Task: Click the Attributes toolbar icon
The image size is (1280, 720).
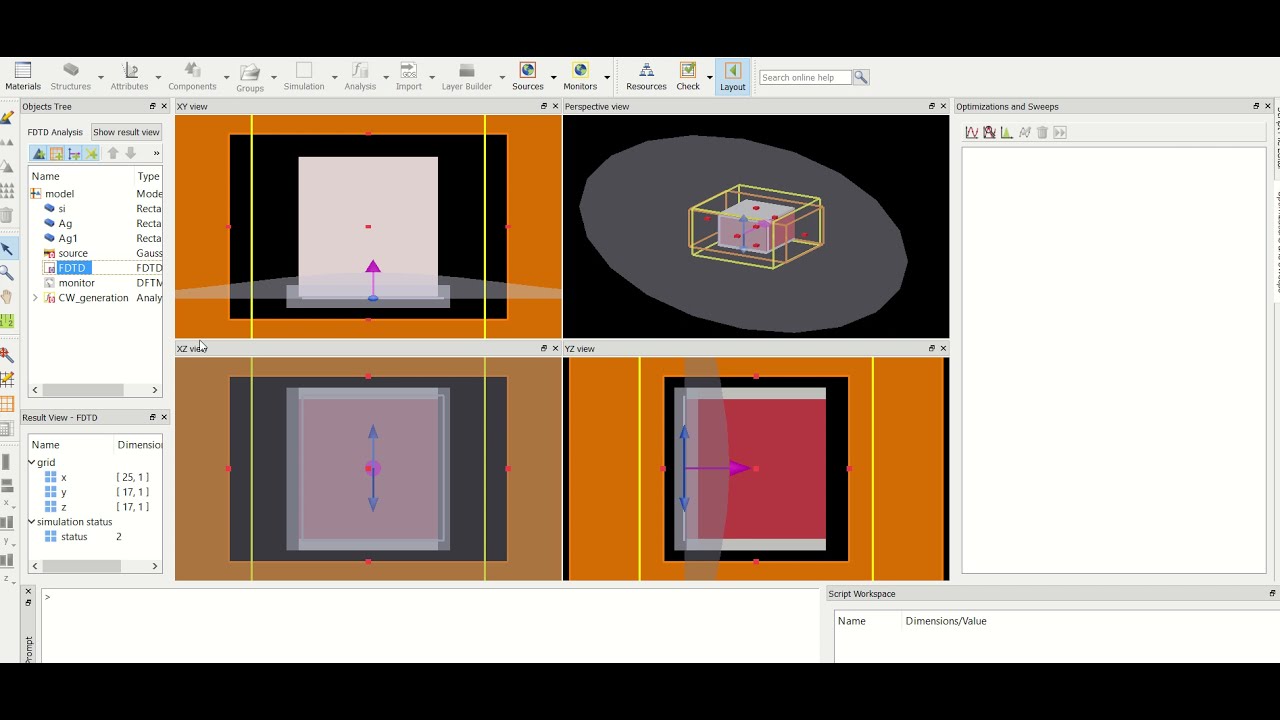Action: point(130,70)
